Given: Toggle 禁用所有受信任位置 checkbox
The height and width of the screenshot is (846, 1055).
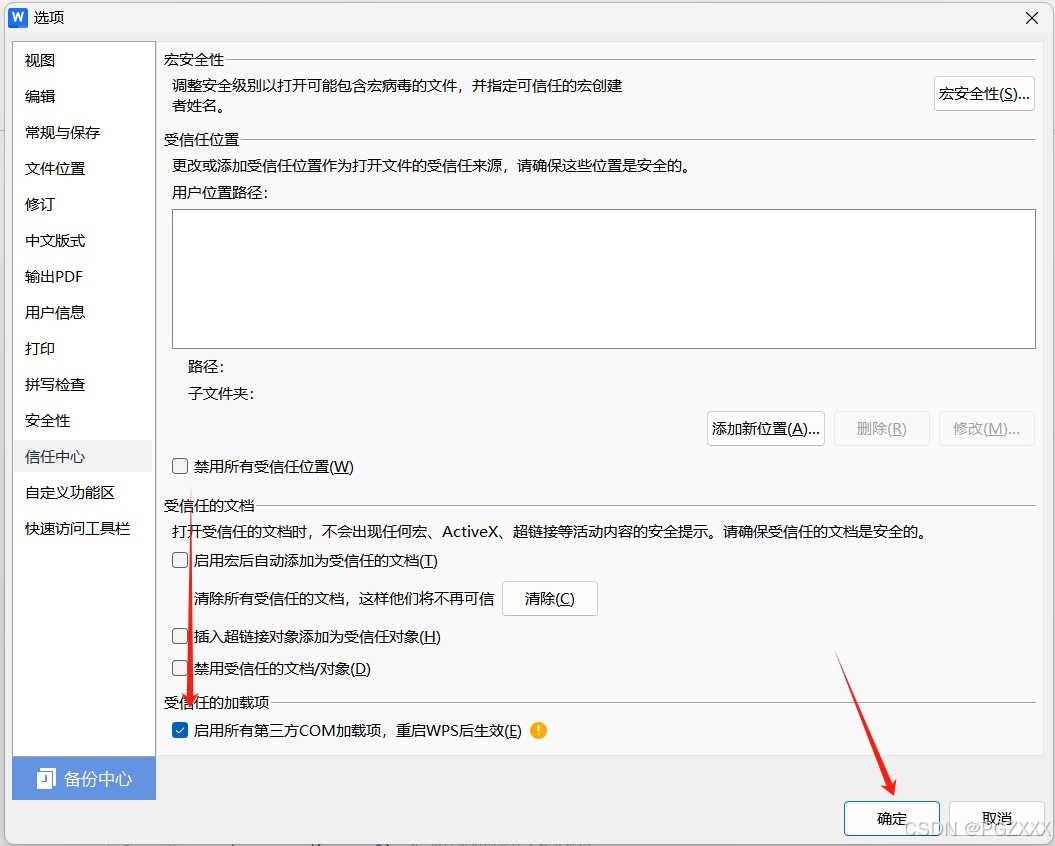Looking at the screenshot, I should point(180,466).
